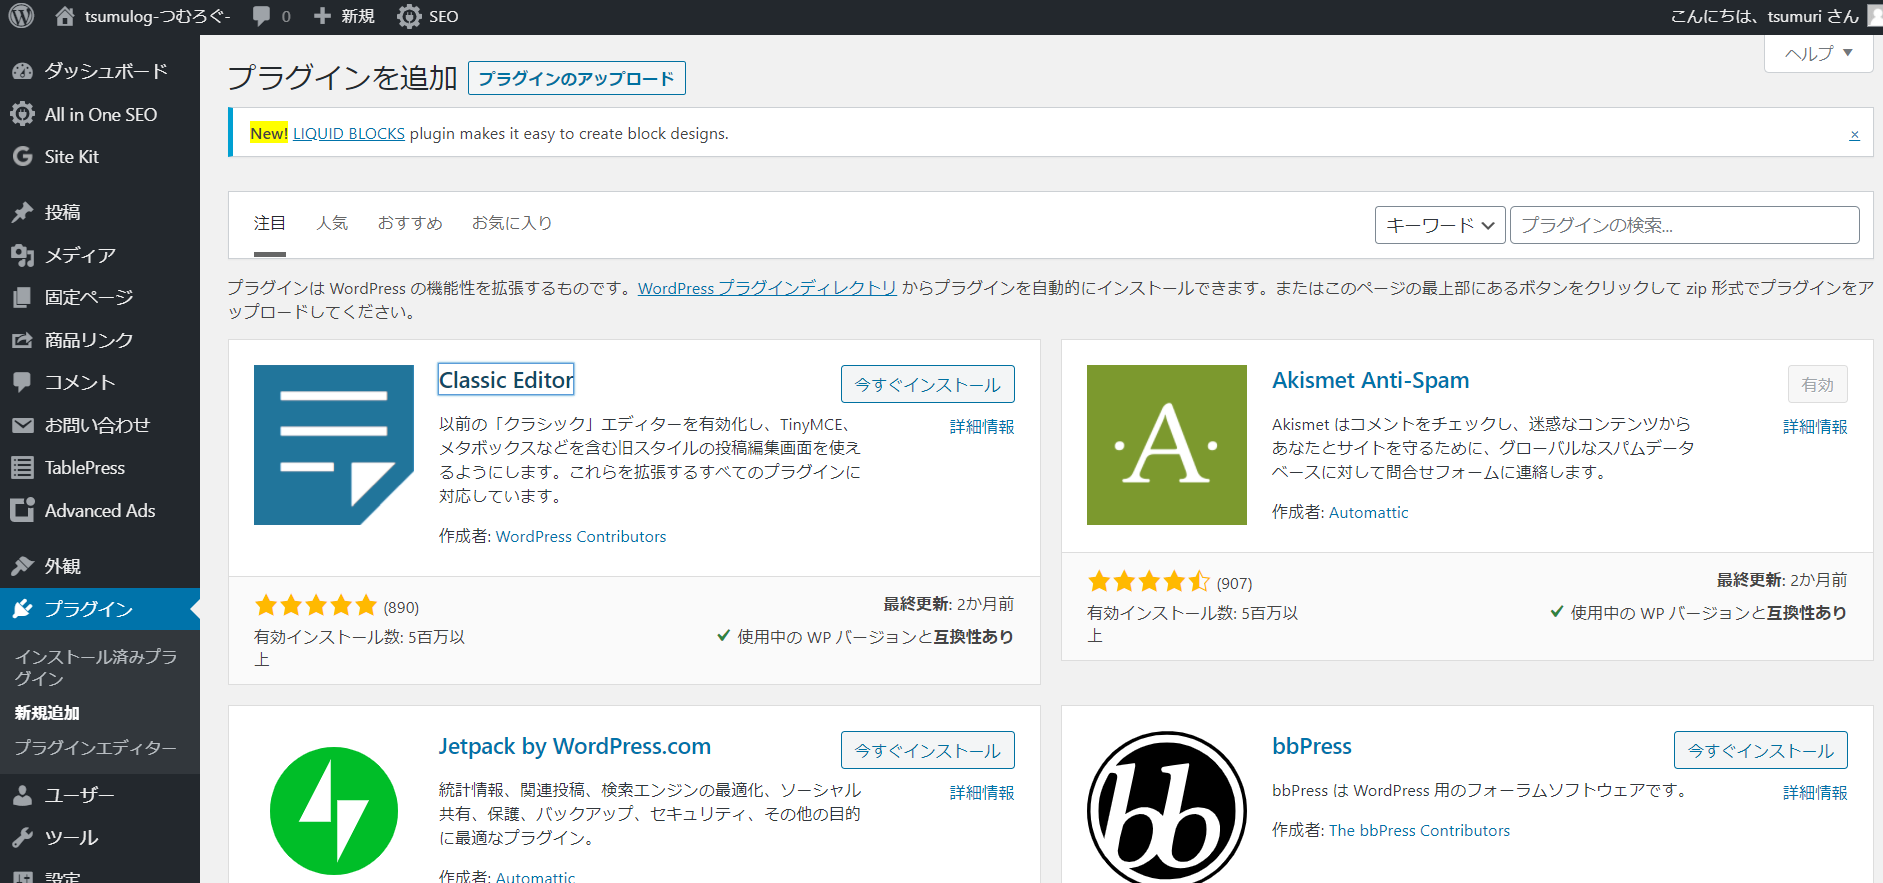This screenshot has height=883, width=1883.
Task: Focus the プラグインの検索 search field
Action: (x=1685, y=225)
